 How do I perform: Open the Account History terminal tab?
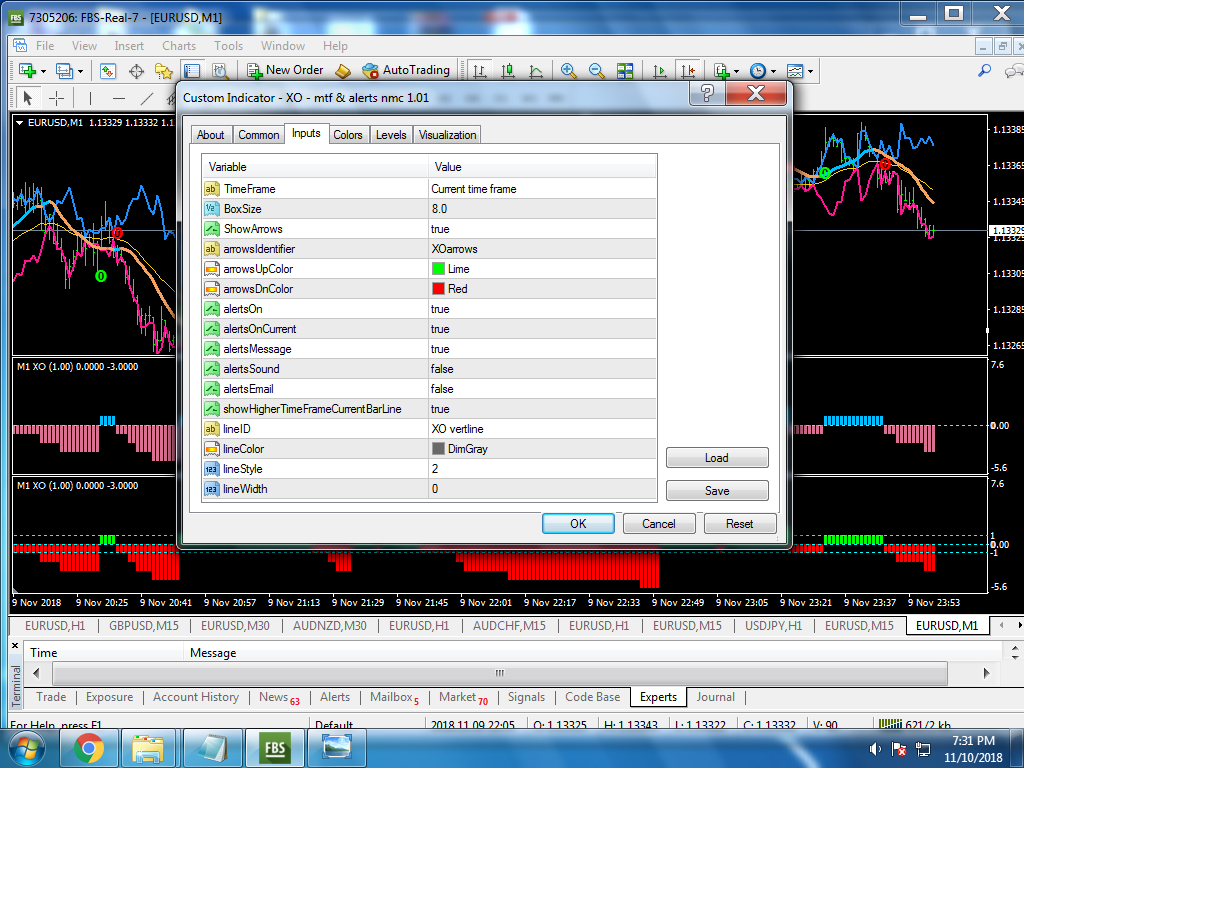(196, 698)
